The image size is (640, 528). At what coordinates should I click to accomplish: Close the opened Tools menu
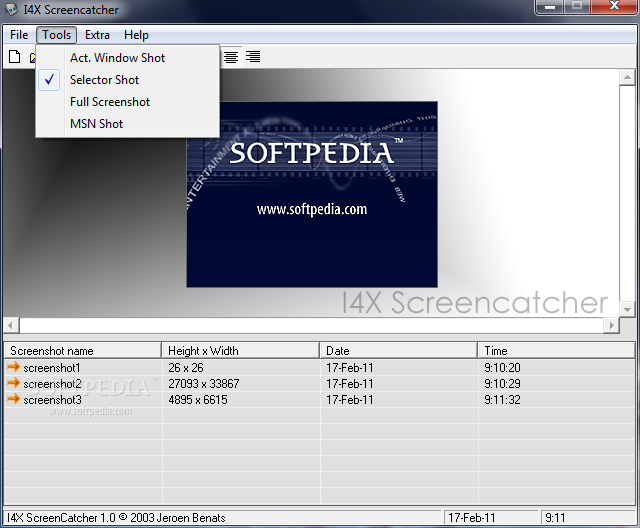(x=57, y=35)
